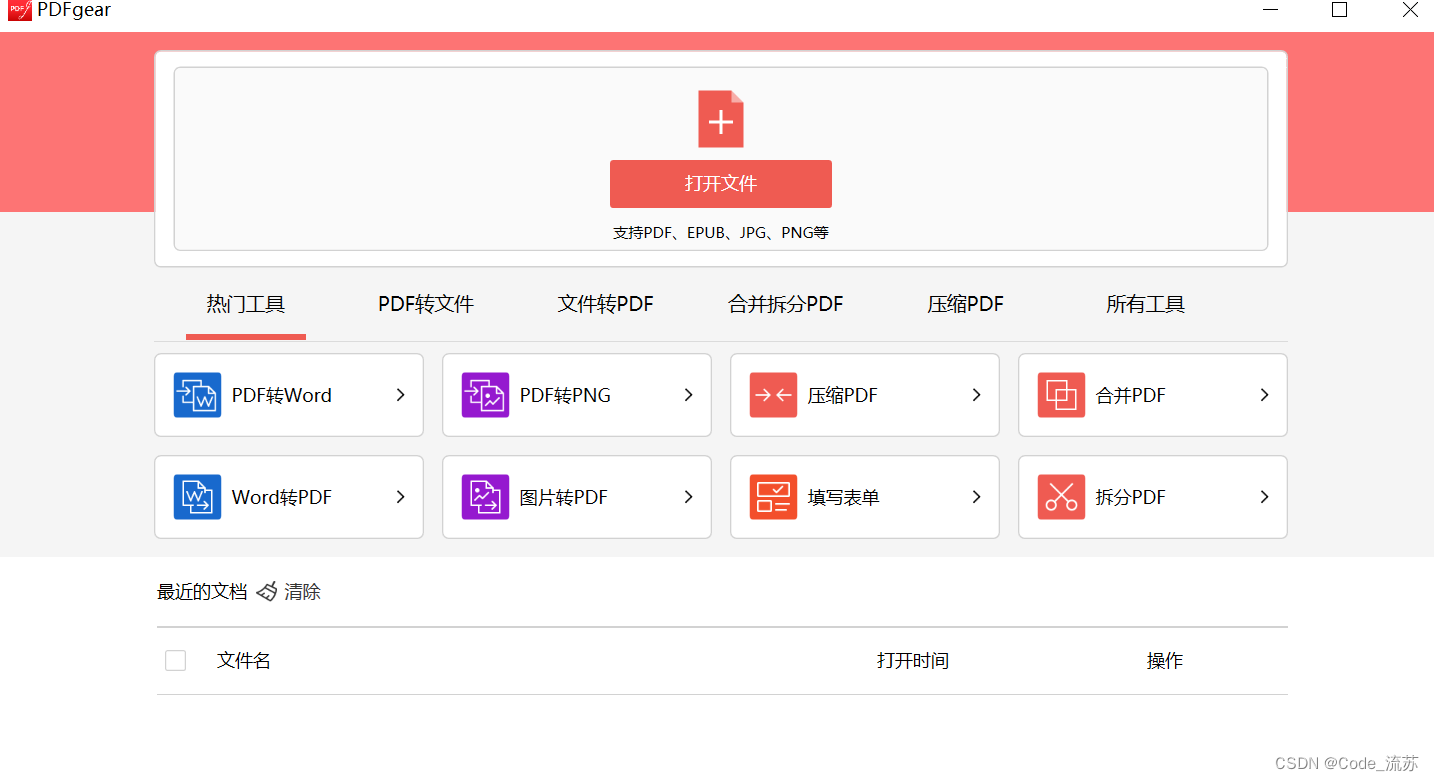Switch to the 文件转PDF tab

tap(605, 304)
